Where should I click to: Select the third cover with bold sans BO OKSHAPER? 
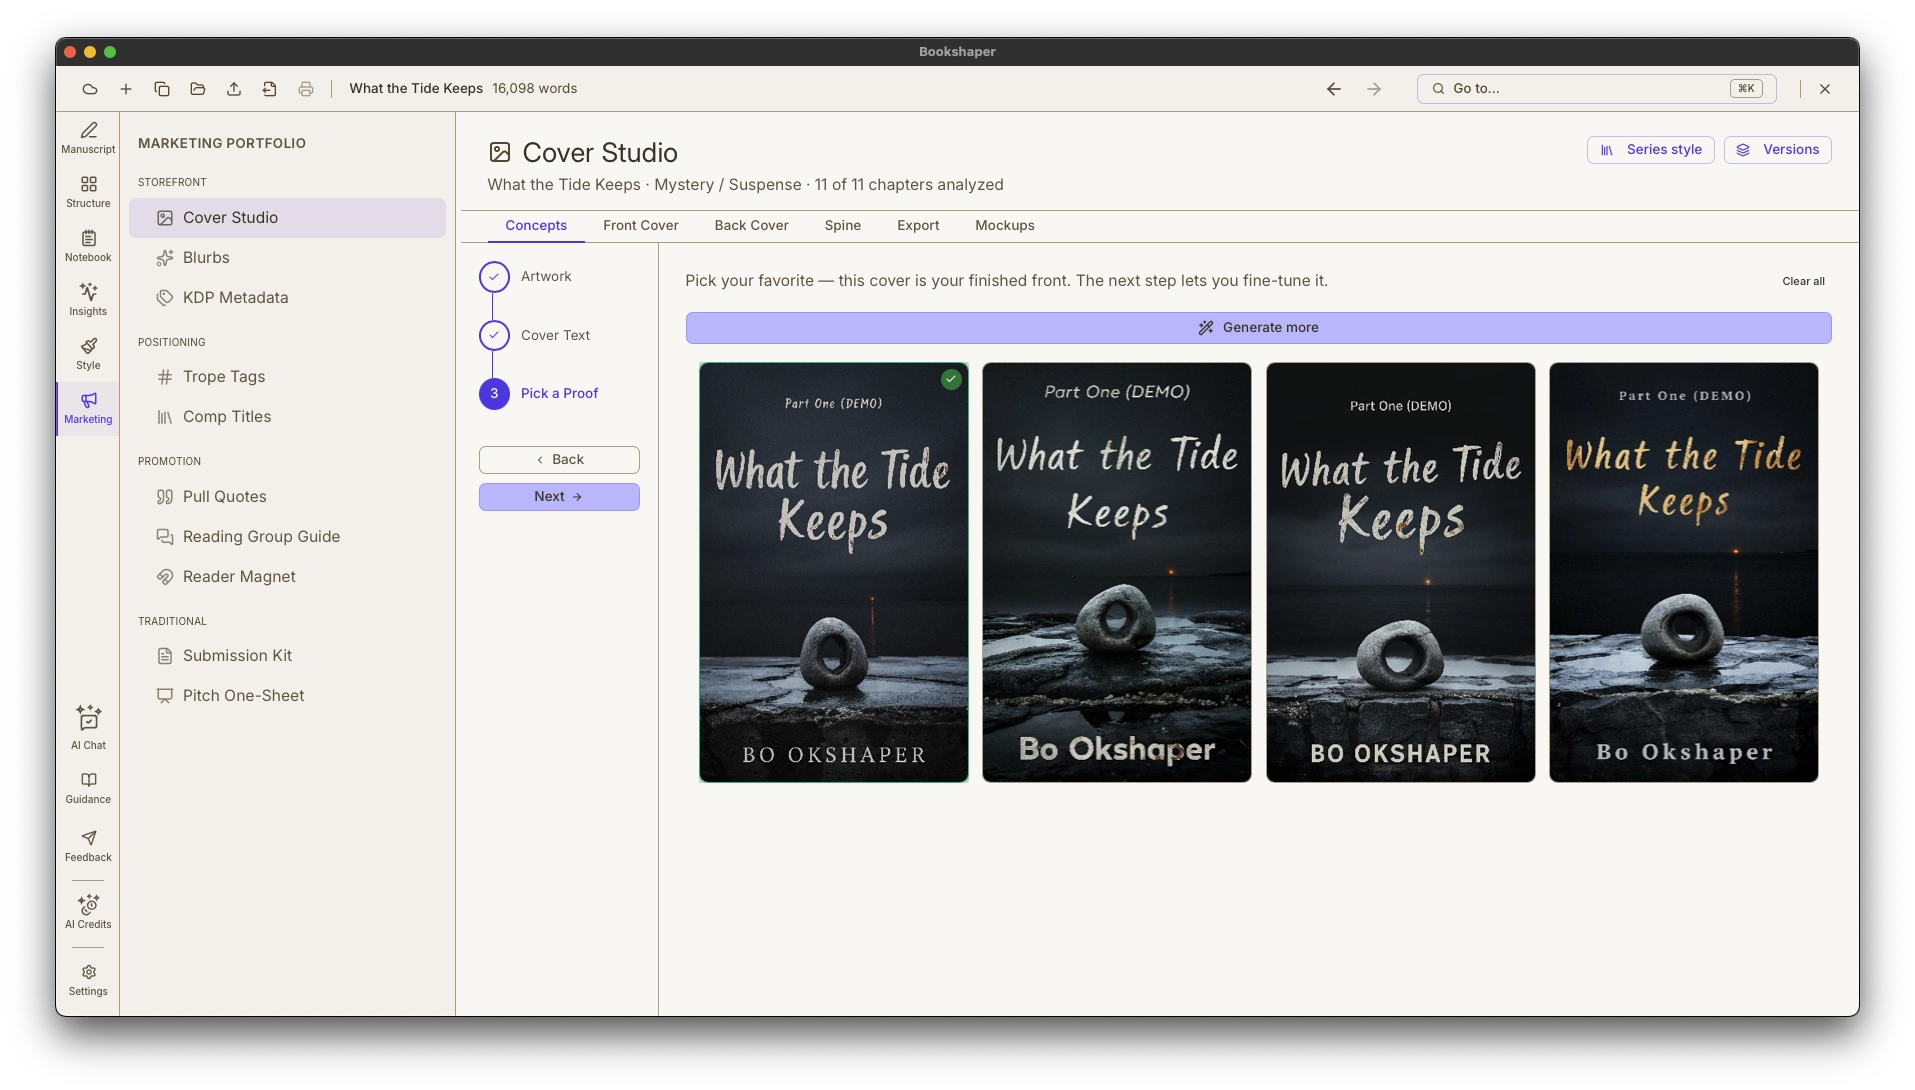point(1400,572)
